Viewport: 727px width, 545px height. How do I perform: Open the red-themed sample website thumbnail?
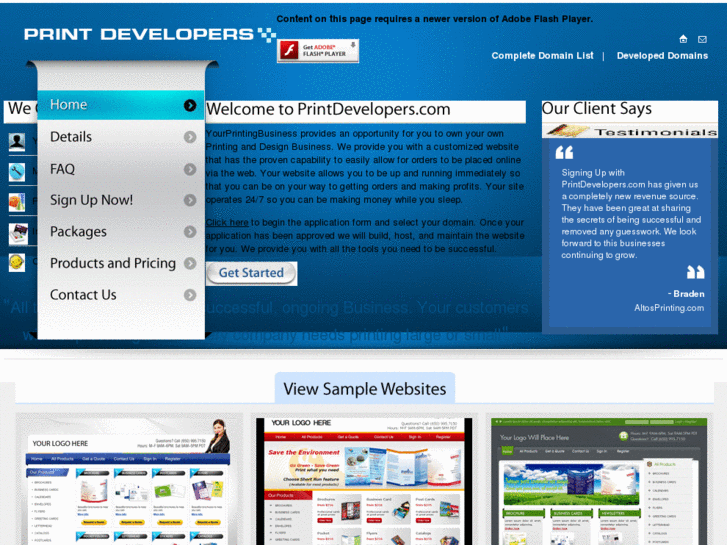[364, 480]
